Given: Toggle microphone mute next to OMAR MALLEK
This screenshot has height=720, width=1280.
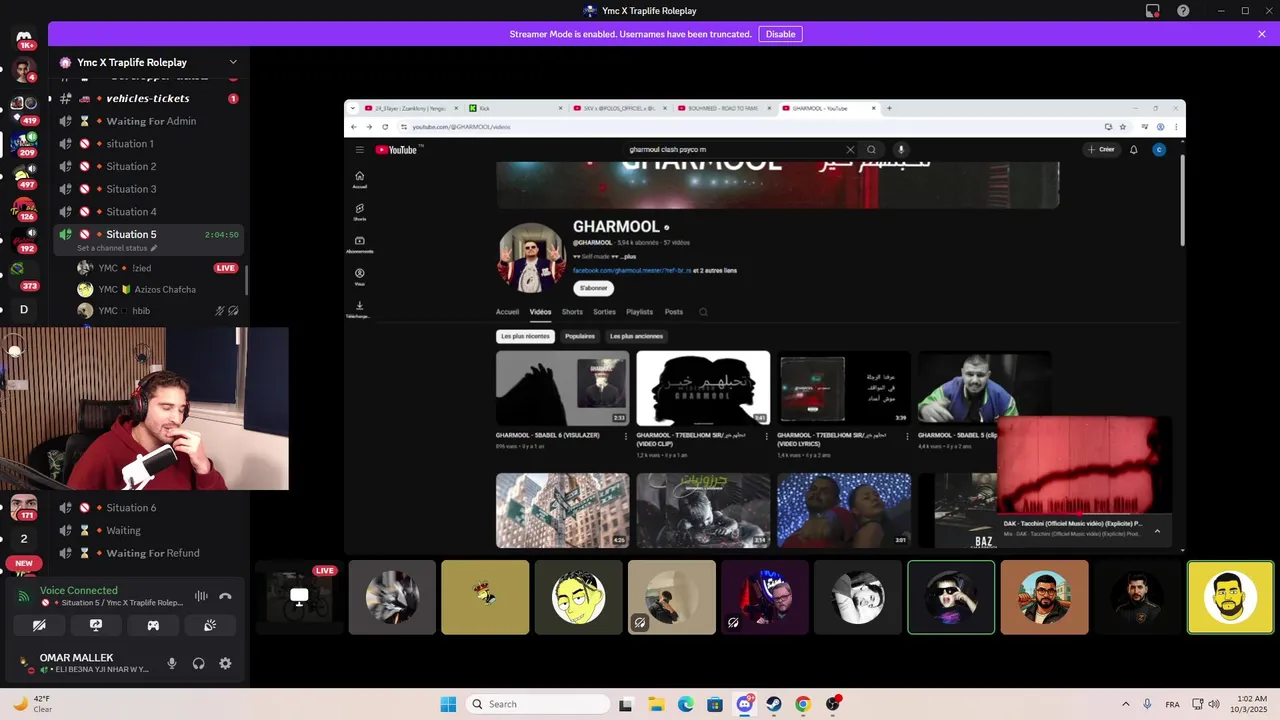Looking at the screenshot, I should pyautogui.click(x=172, y=663).
